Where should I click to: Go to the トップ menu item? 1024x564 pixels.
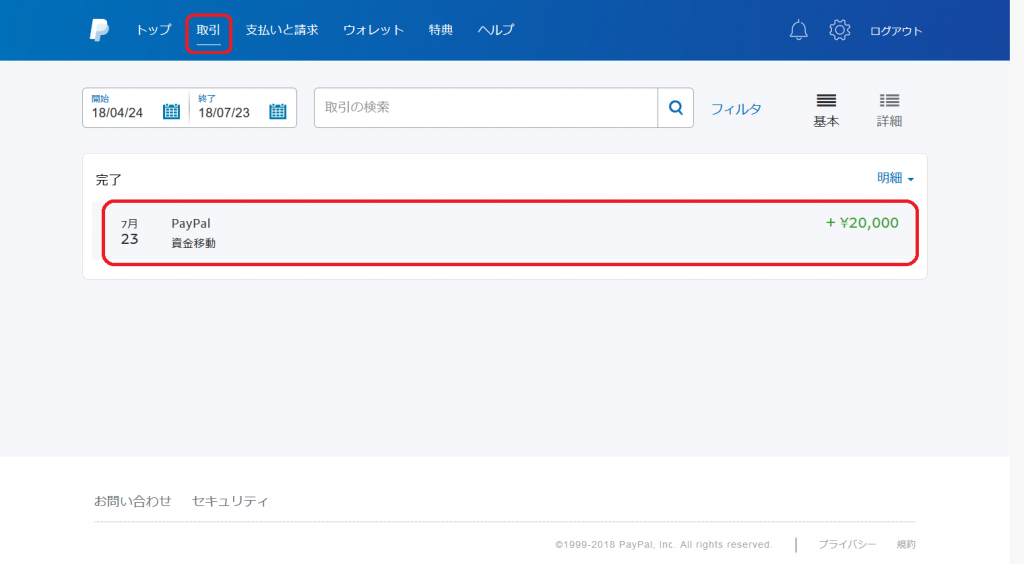click(153, 30)
